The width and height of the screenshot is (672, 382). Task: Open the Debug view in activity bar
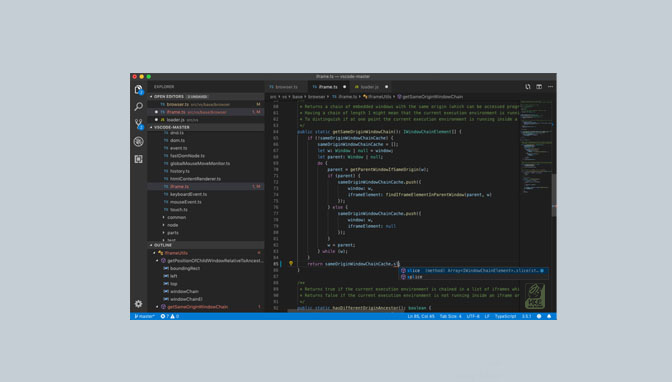click(138, 141)
